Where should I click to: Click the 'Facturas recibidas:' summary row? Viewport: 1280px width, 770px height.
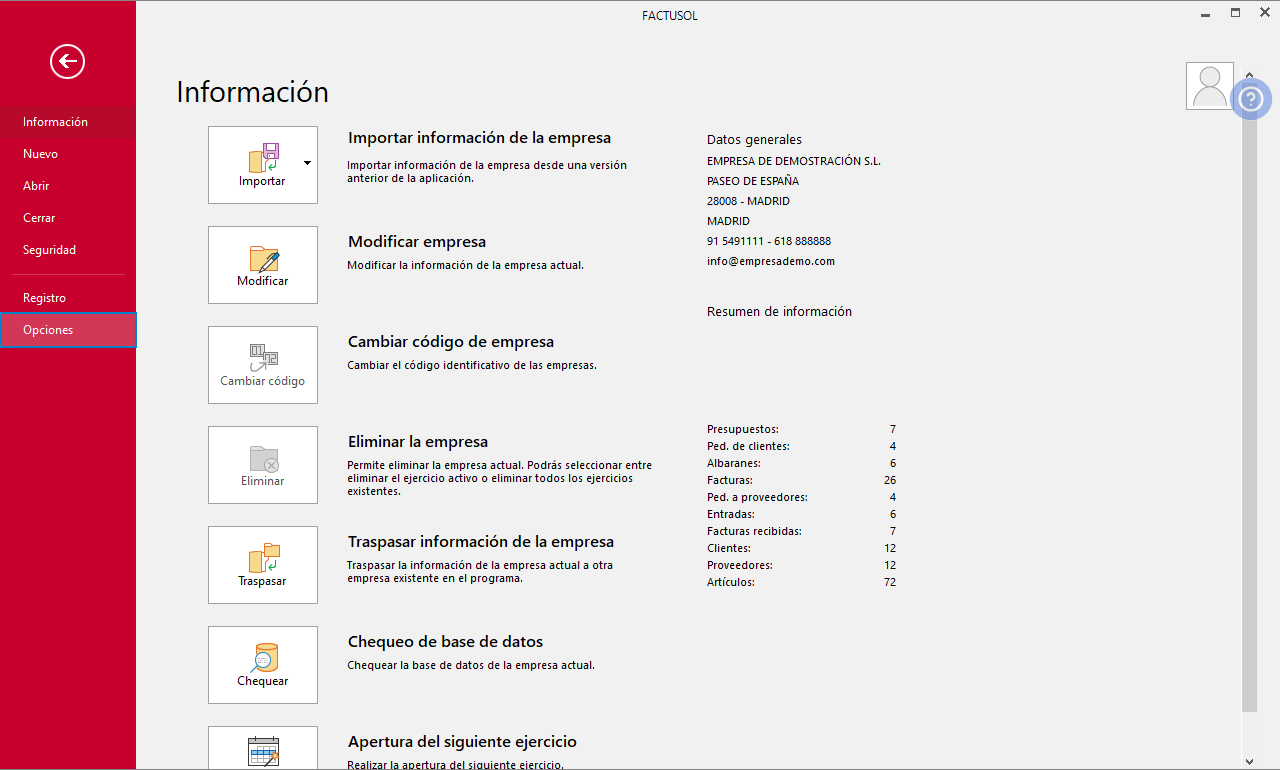coord(801,531)
